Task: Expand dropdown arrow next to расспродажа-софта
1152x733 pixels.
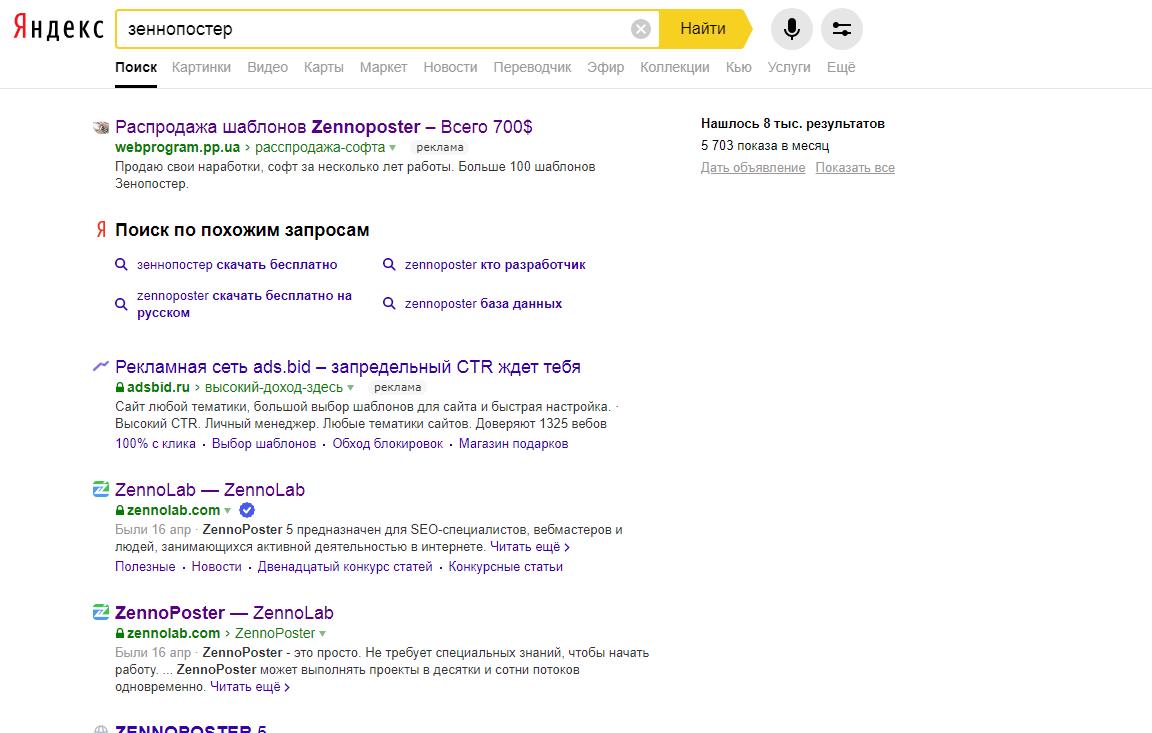Action: pyautogui.click(x=392, y=148)
